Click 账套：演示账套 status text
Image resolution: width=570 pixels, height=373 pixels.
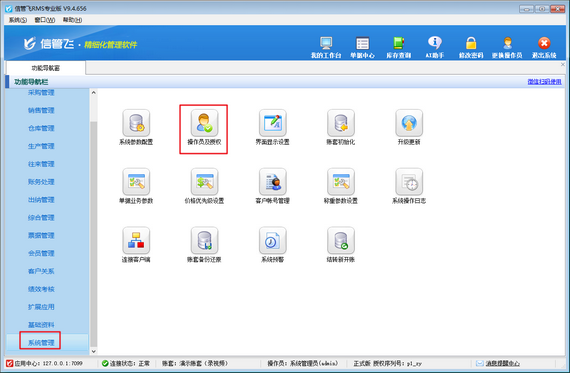[195, 363]
